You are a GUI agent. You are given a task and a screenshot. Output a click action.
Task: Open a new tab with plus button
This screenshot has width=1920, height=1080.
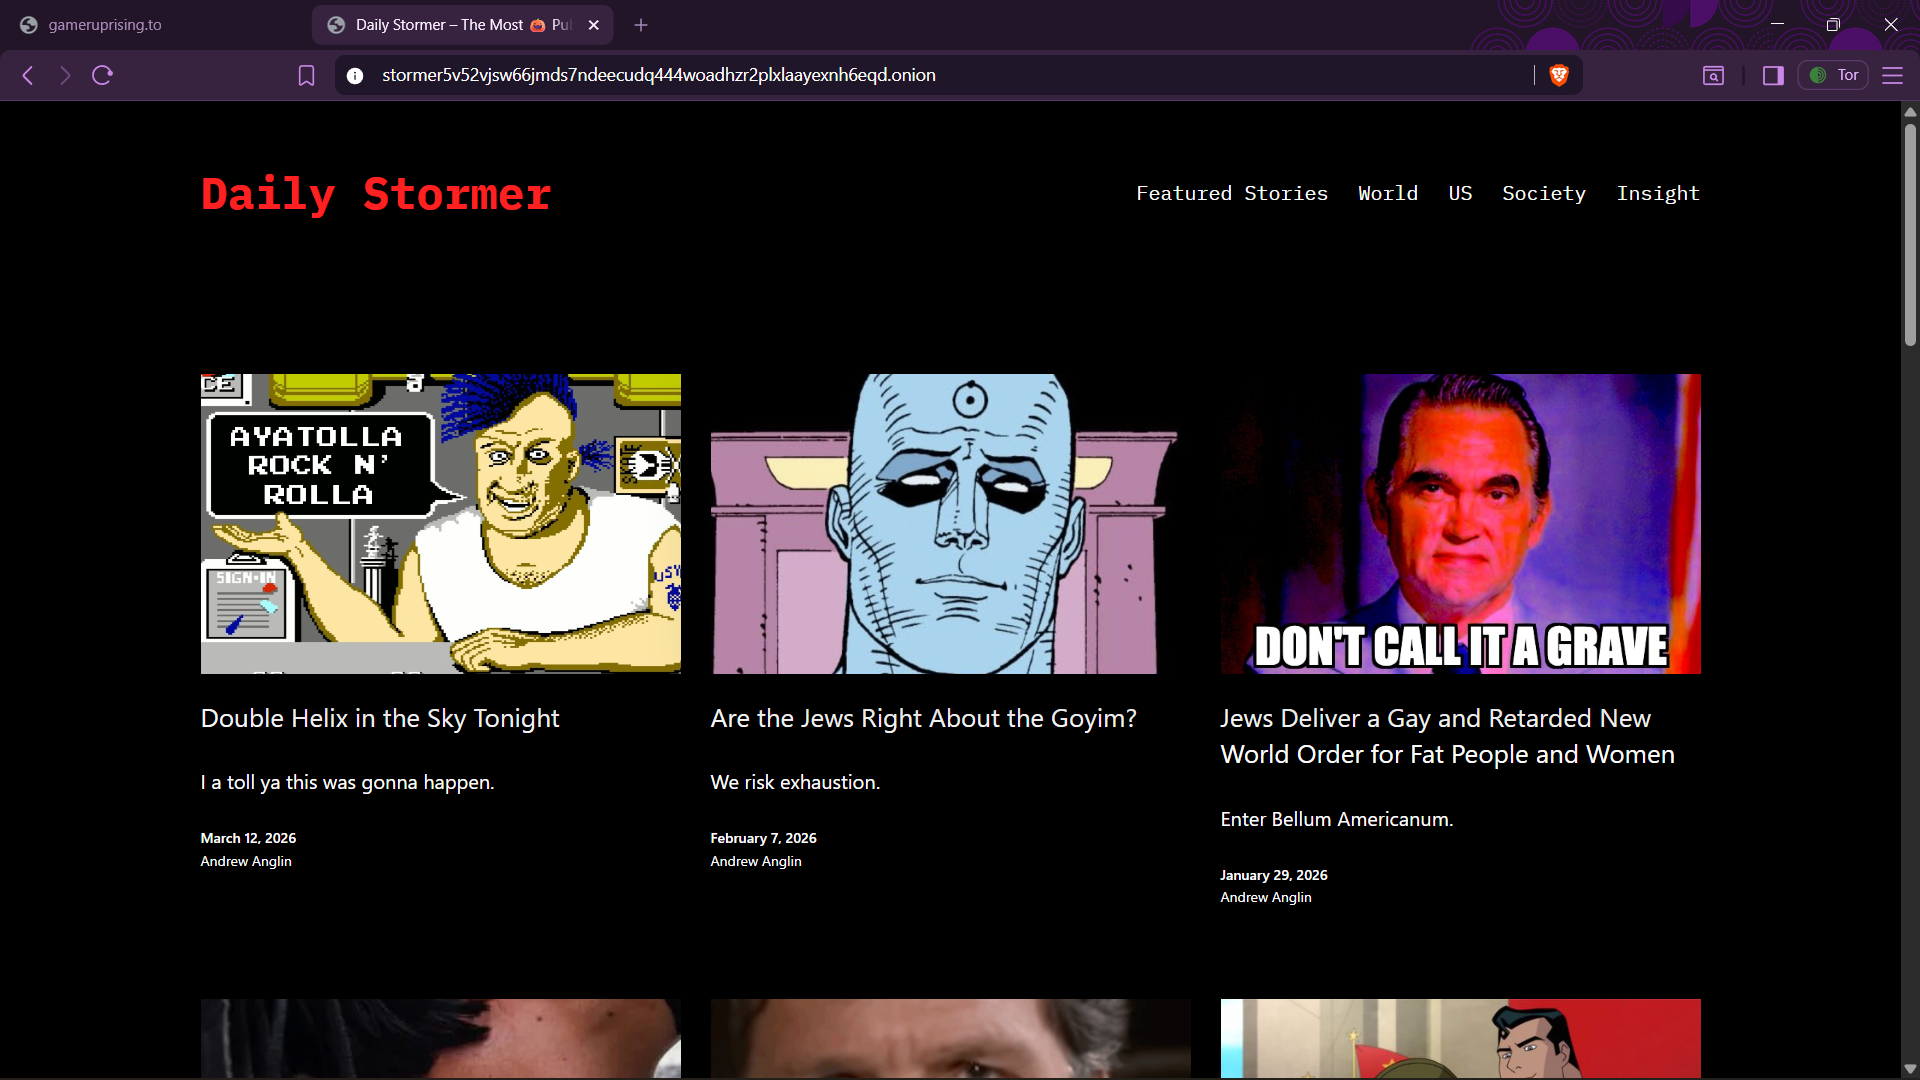click(641, 25)
